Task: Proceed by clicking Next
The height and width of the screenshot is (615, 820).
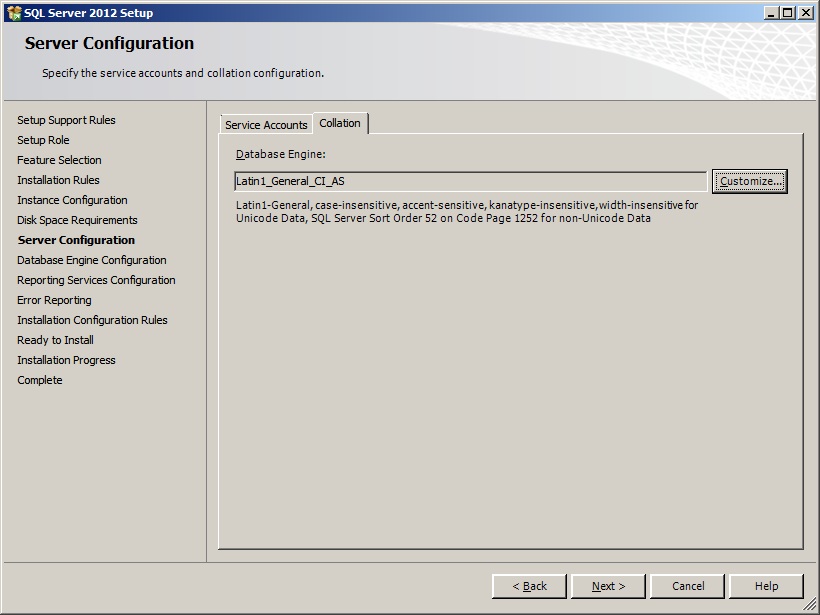Action: pyautogui.click(x=608, y=586)
